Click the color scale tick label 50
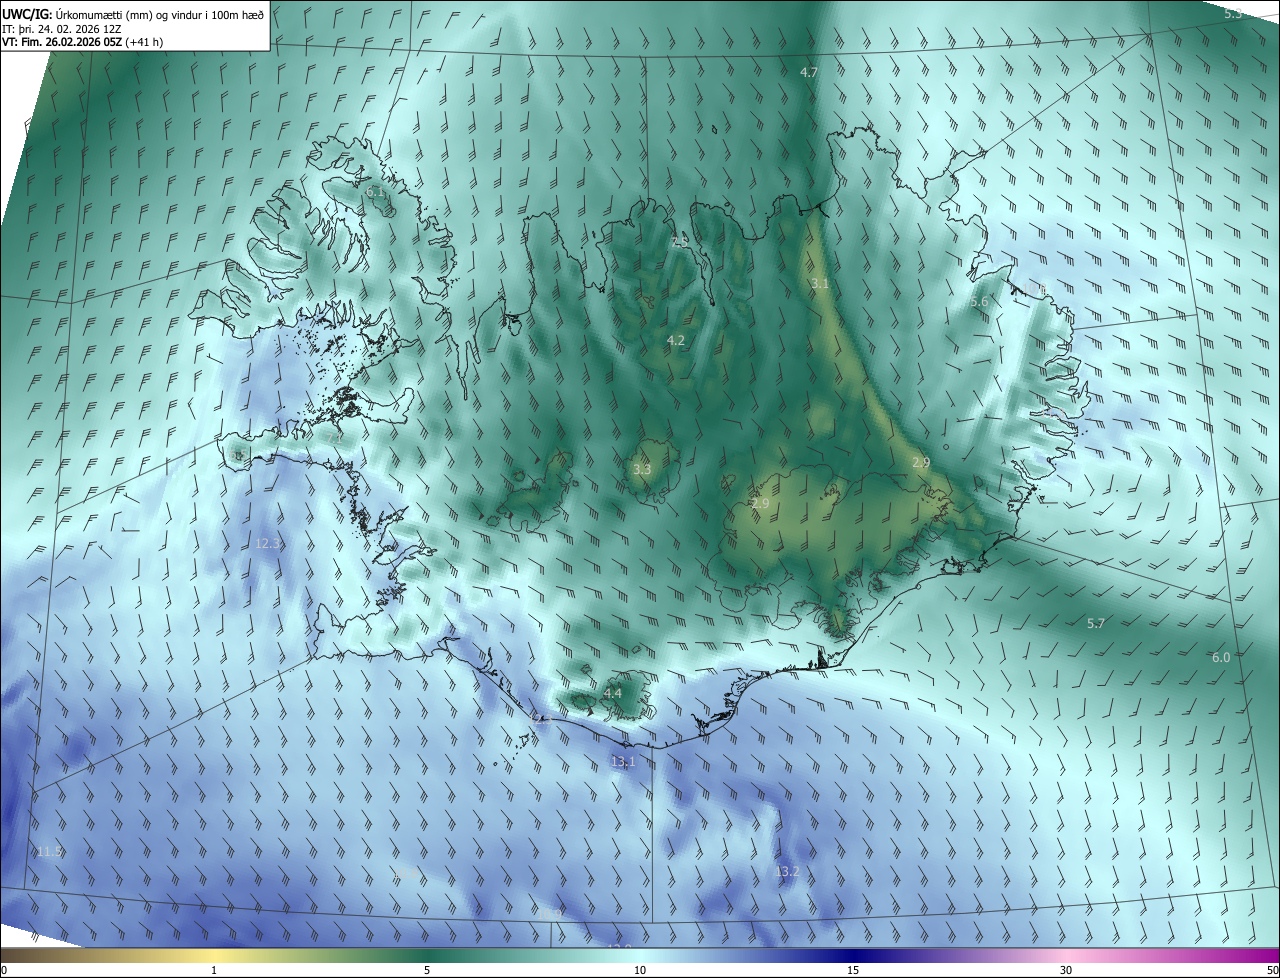Viewport: 1280px width, 978px height. tap(1271, 971)
